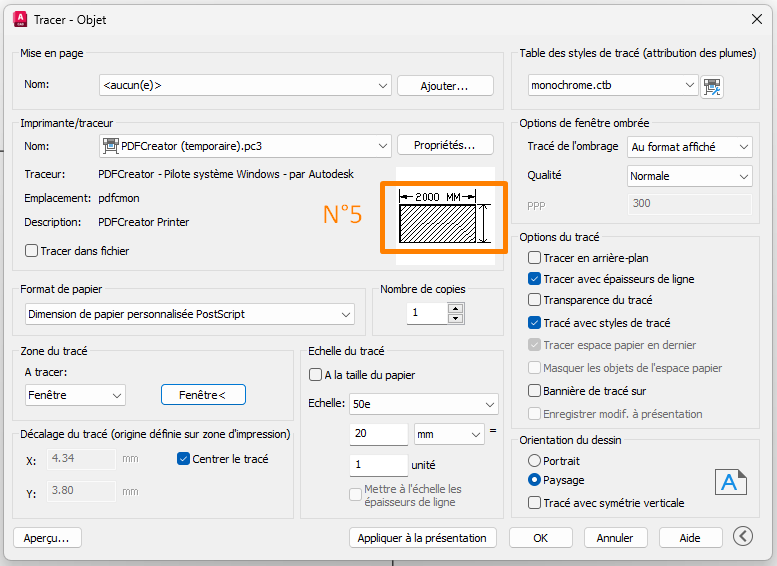
Task: Click the Traceur value PDFCreator pilote text
Action: click(226, 174)
